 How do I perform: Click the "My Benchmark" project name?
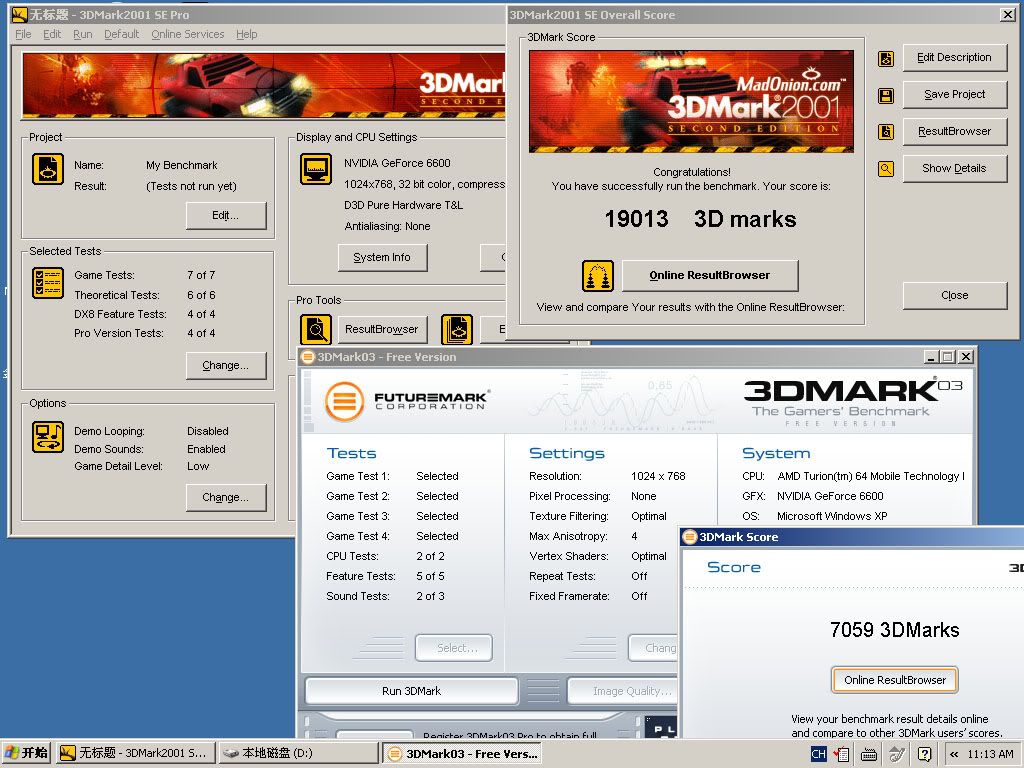coord(182,165)
